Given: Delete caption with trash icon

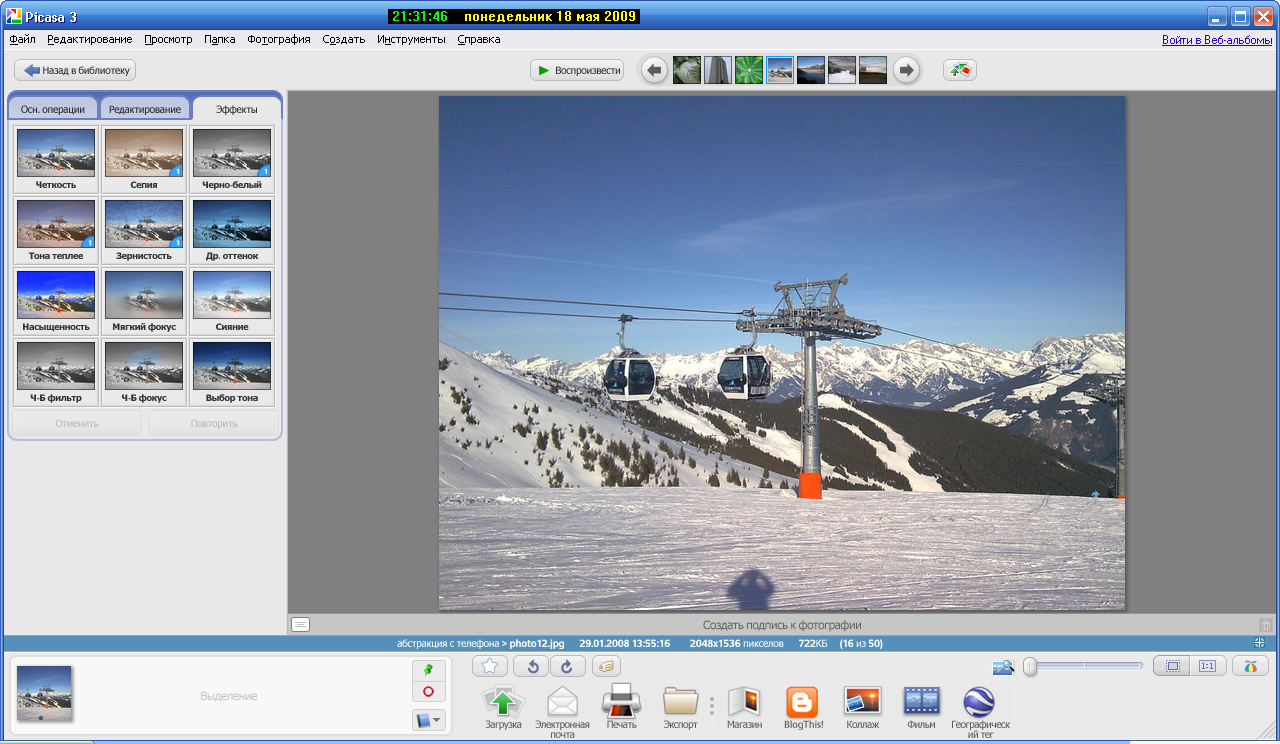Looking at the screenshot, I should click(1265, 624).
